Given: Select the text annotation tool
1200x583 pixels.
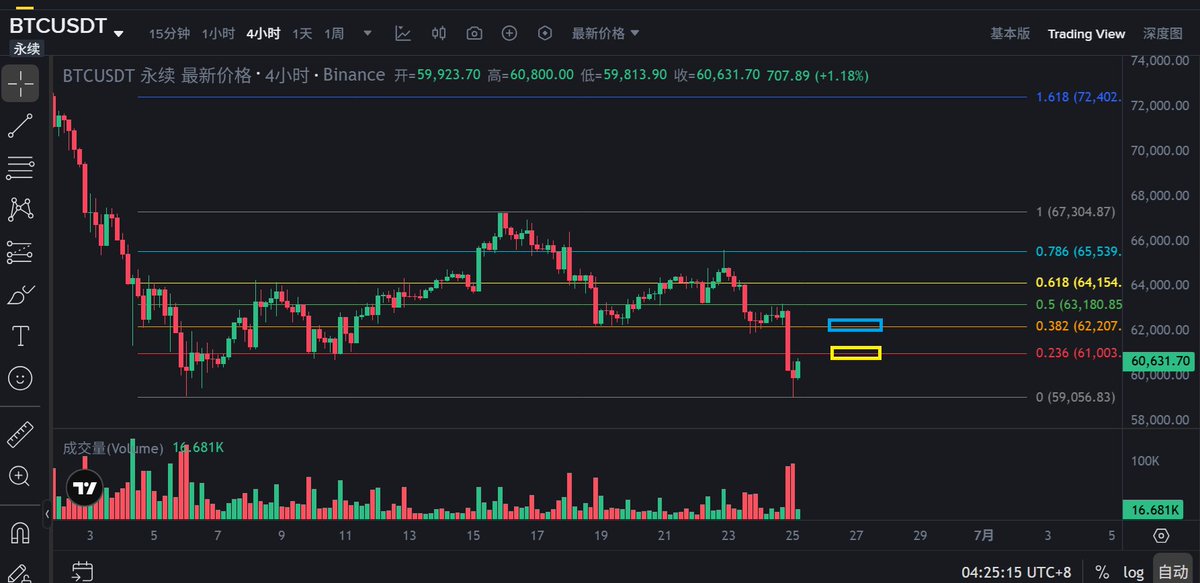Looking at the screenshot, I should (20, 336).
